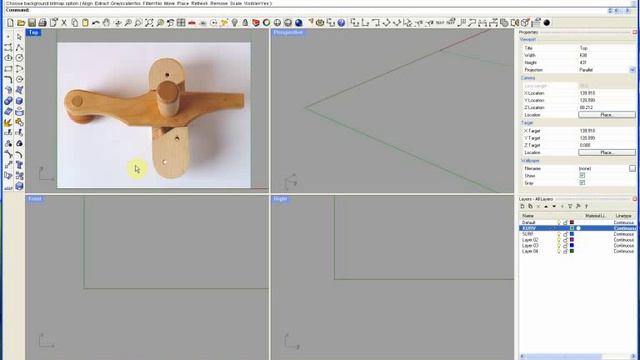Click the Camera Location Place button
Viewport: 640px width, 360px height.
click(x=607, y=115)
